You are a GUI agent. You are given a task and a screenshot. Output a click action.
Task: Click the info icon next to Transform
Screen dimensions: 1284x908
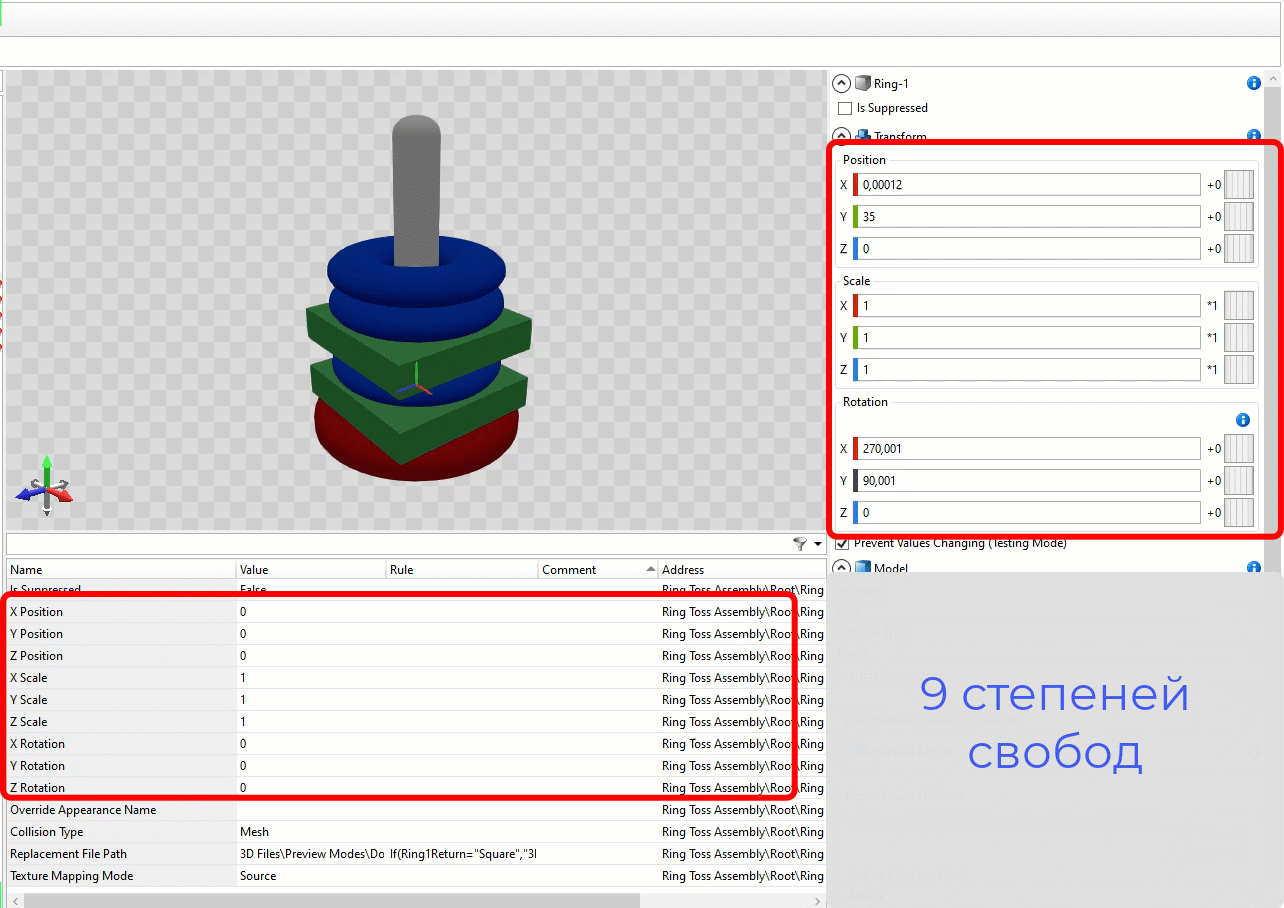1254,136
